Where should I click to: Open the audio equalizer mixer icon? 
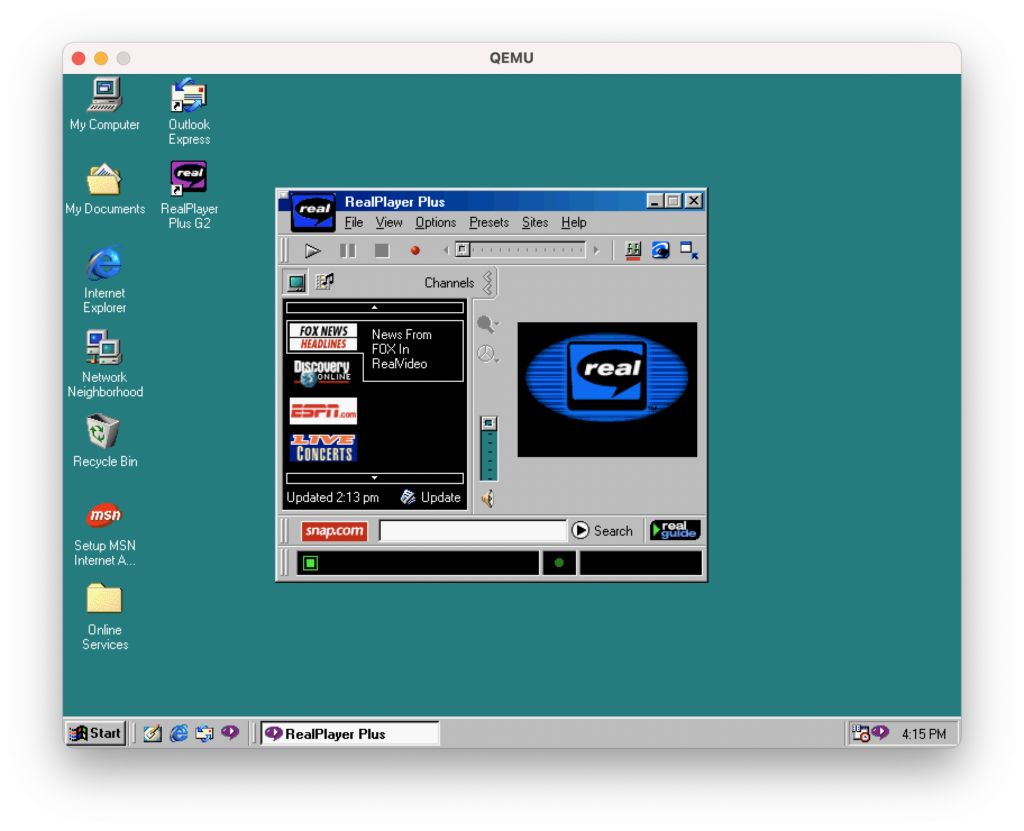tap(633, 250)
